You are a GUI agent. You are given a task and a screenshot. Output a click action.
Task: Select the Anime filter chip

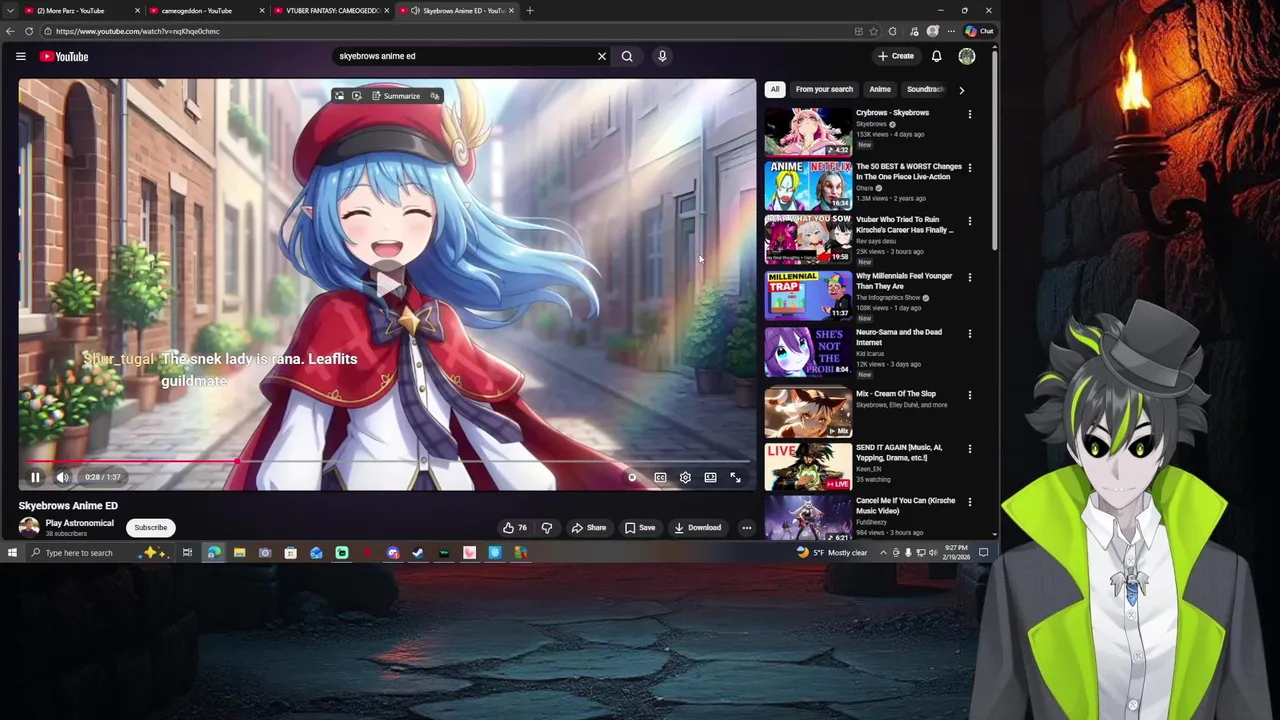[880, 89]
